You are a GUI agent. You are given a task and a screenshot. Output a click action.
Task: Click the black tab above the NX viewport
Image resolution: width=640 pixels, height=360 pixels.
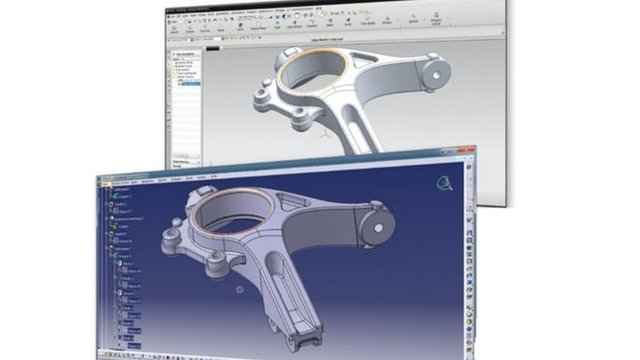point(213,48)
